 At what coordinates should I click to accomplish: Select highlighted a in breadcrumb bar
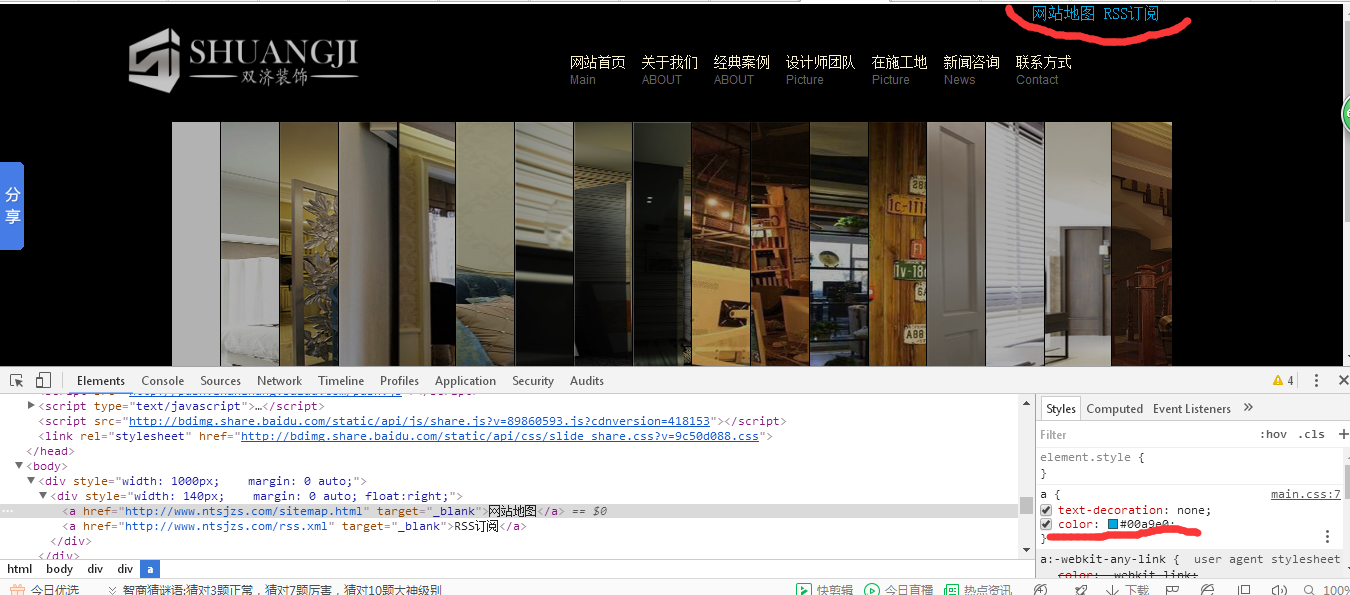coord(150,569)
